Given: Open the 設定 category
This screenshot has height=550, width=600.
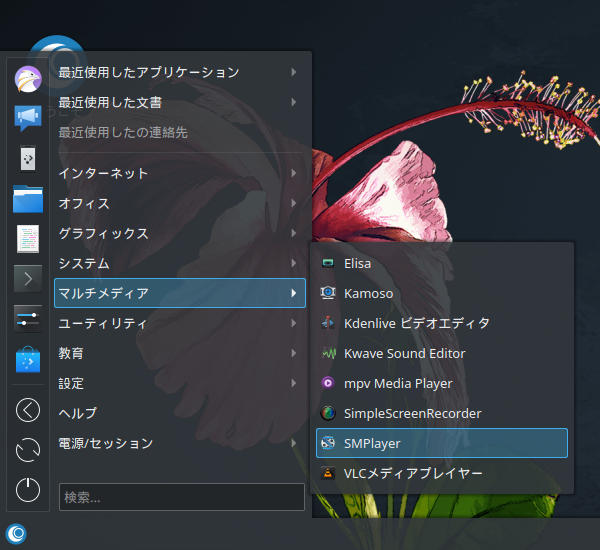Looking at the screenshot, I should [180, 383].
